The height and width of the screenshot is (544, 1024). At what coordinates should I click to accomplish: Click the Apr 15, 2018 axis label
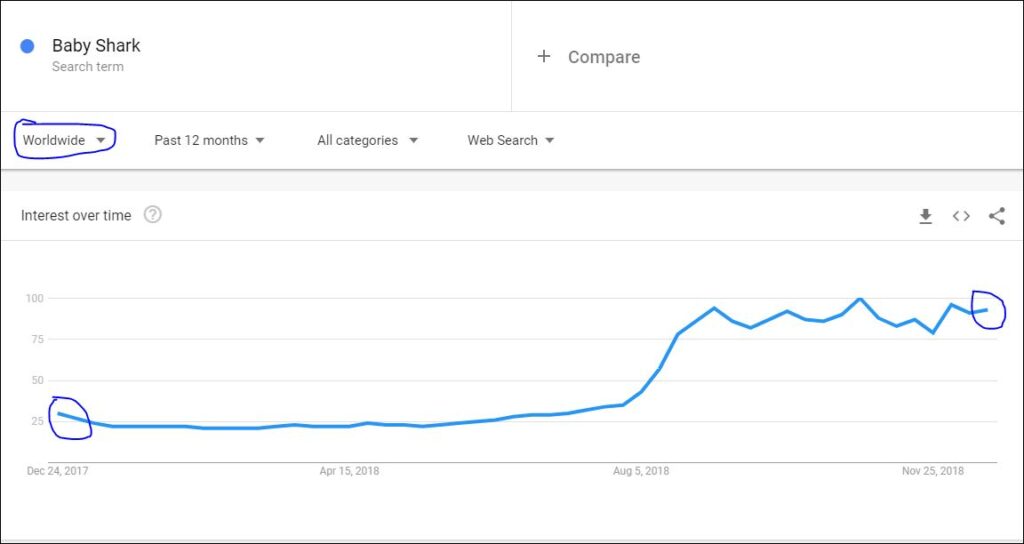point(349,471)
